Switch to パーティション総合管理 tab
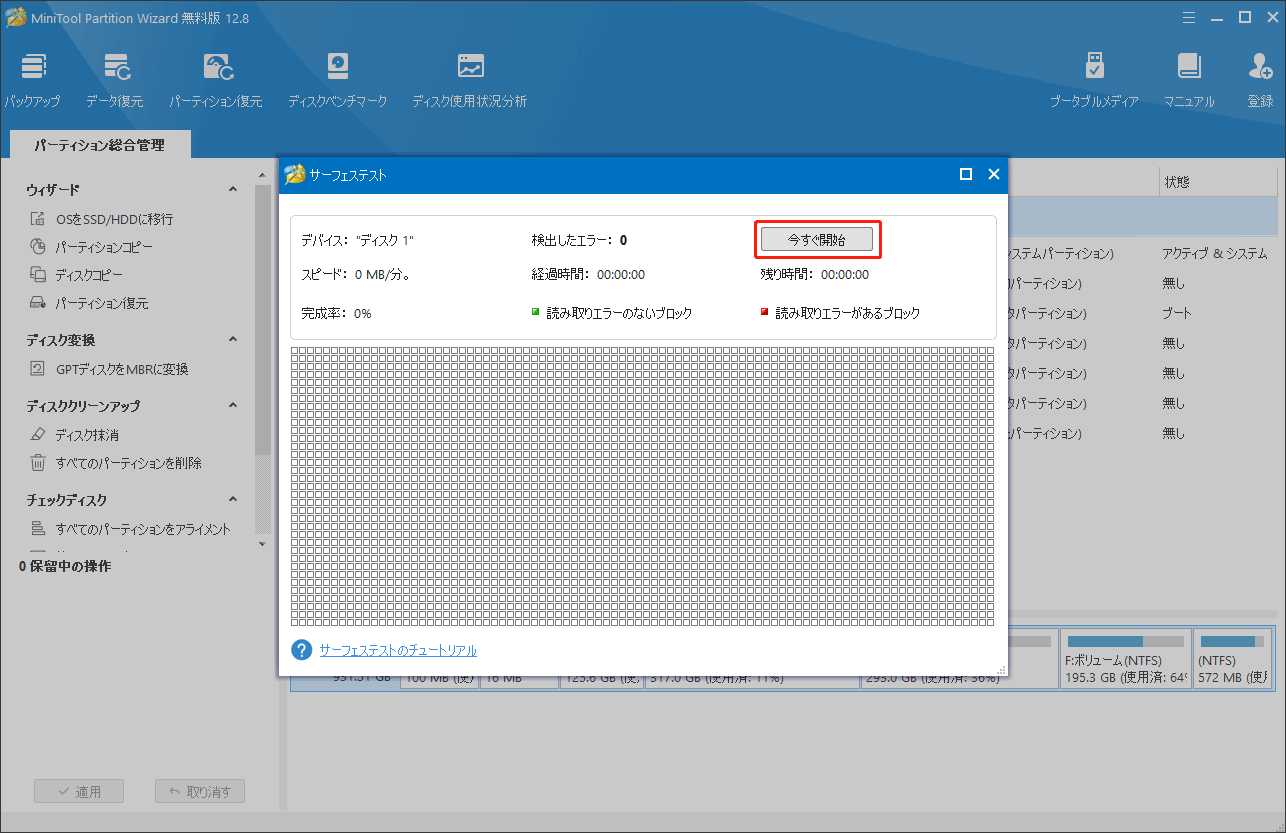The height and width of the screenshot is (833, 1286). (x=99, y=145)
